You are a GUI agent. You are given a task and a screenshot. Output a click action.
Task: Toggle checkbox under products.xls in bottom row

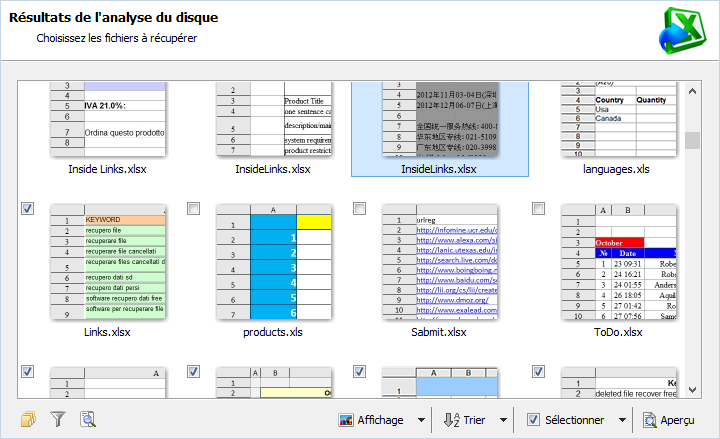(x=194, y=371)
